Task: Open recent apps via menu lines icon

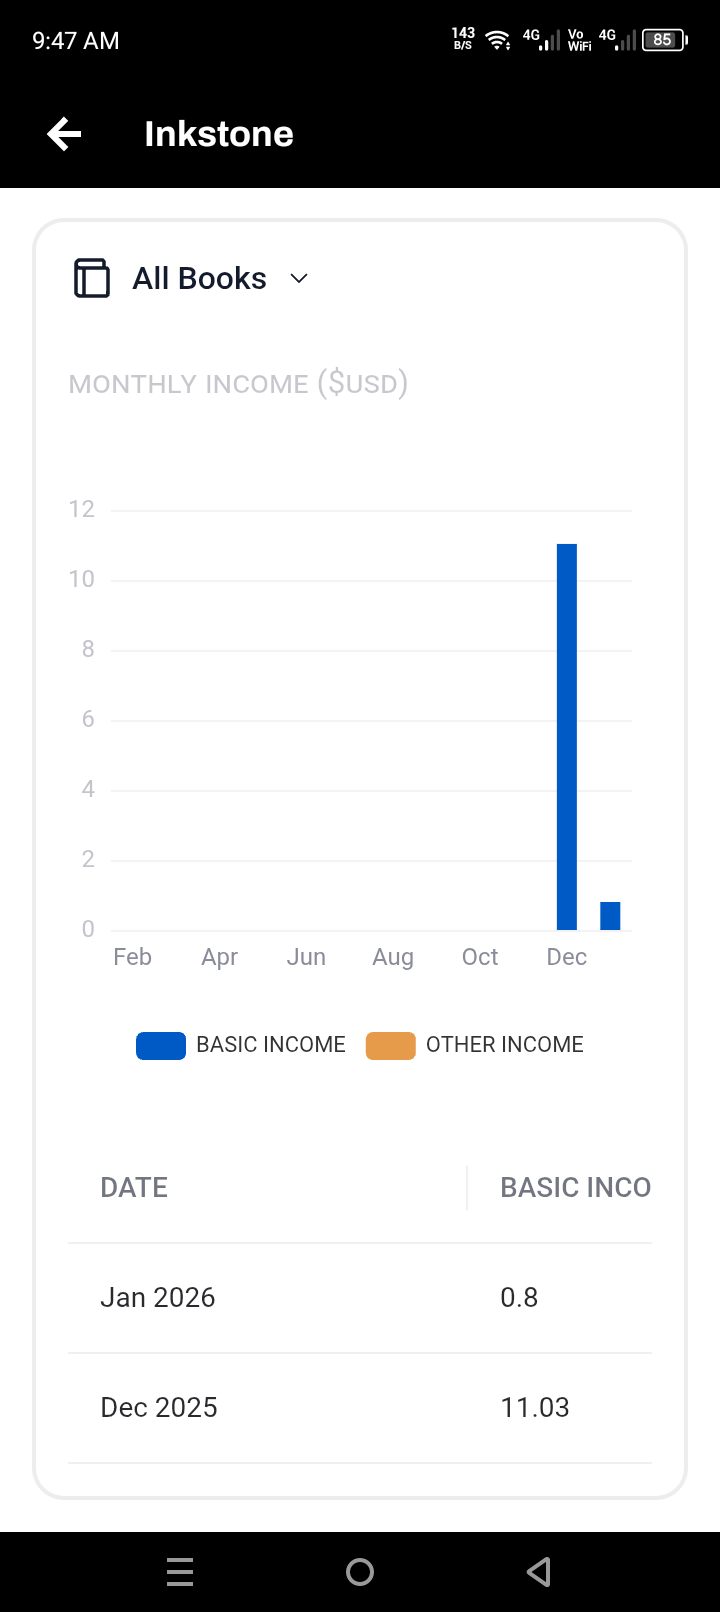Action: (180, 1572)
